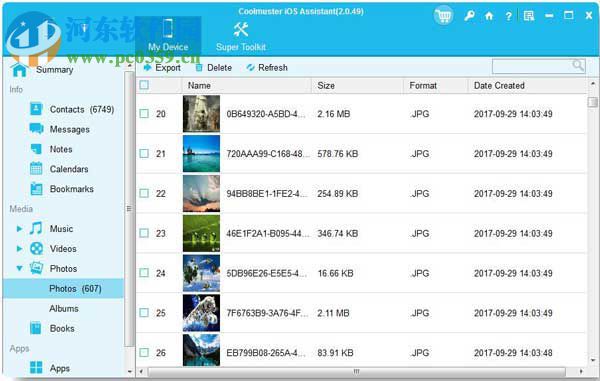
Task: Click the Bookmarks icon in sidebar
Action: click(36, 189)
